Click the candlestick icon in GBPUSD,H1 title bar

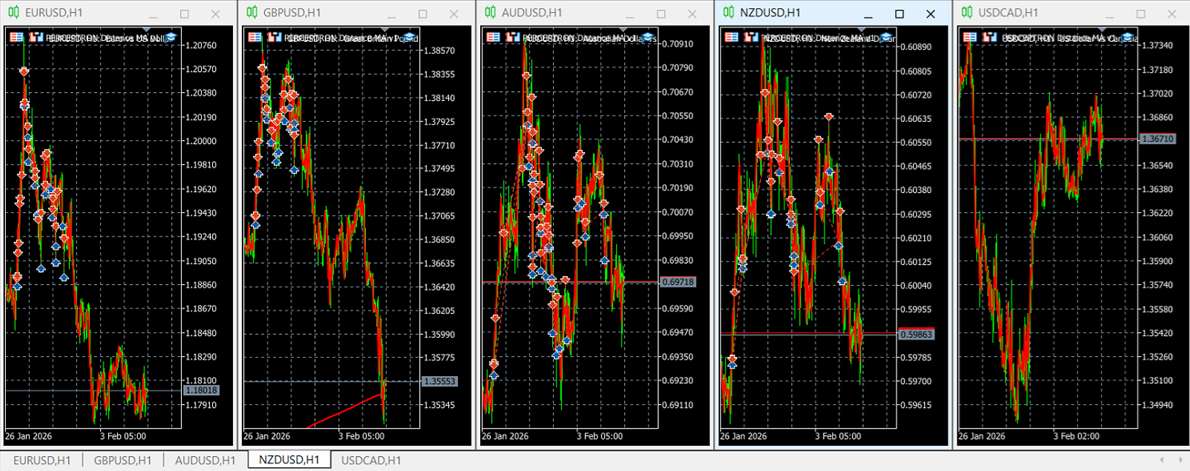point(252,12)
